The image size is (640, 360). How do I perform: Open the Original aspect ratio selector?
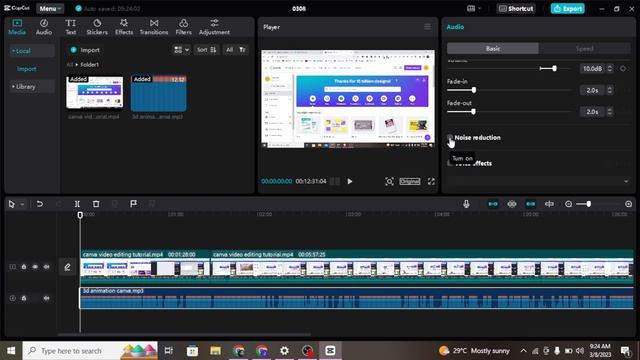click(410, 181)
